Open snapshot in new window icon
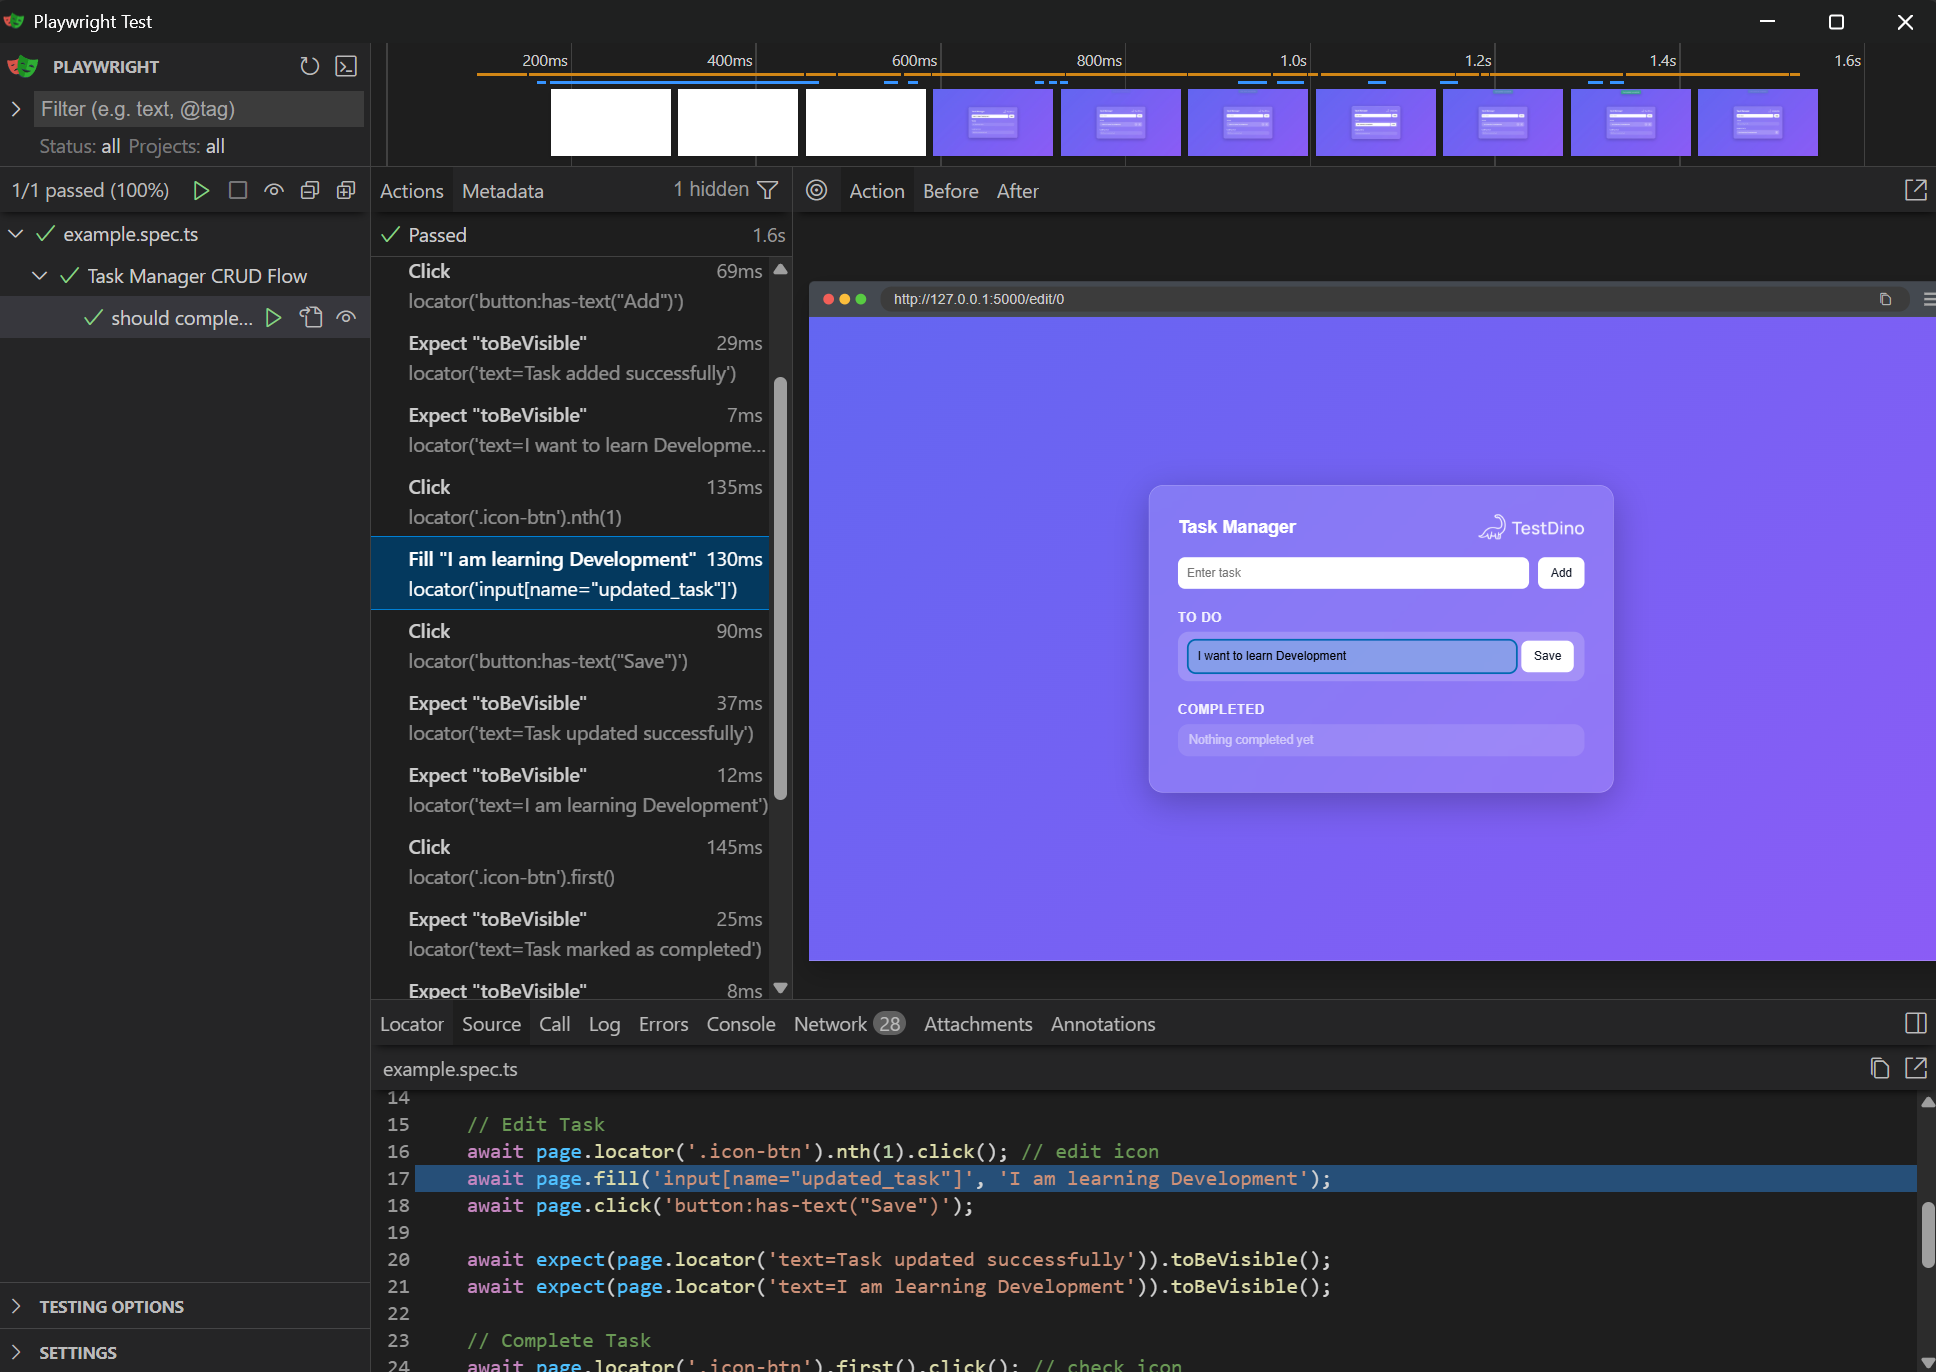 pos(1915,190)
